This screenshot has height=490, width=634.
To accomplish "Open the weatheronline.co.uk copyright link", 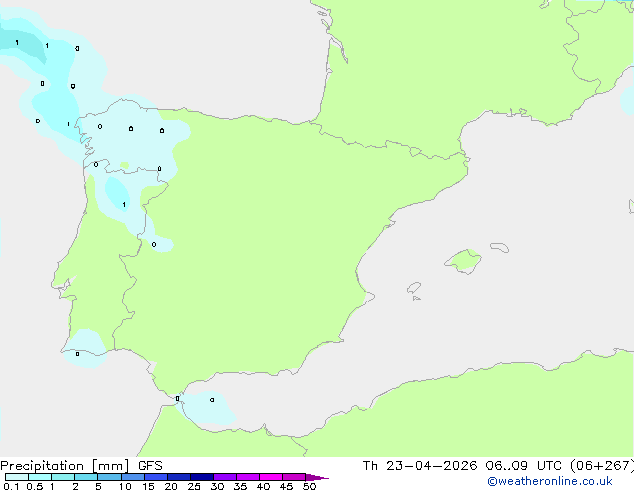I will click(x=549, y=481).
